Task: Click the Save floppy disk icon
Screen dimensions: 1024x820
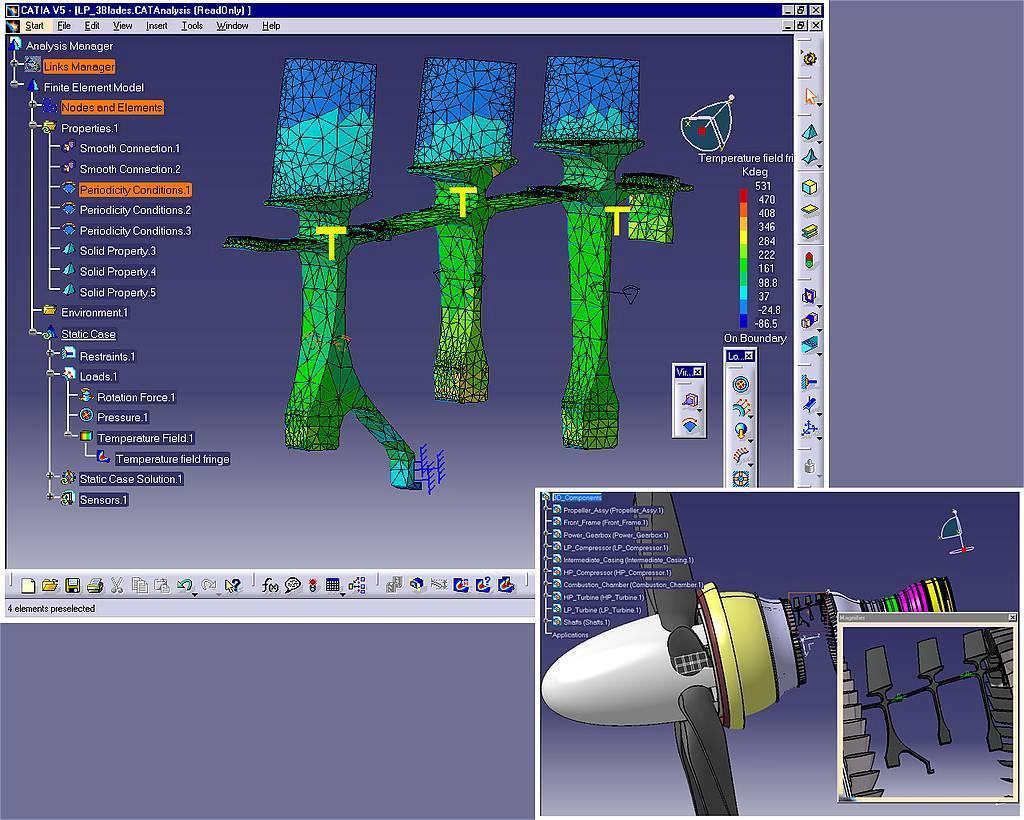Action: tap(72, 585)
